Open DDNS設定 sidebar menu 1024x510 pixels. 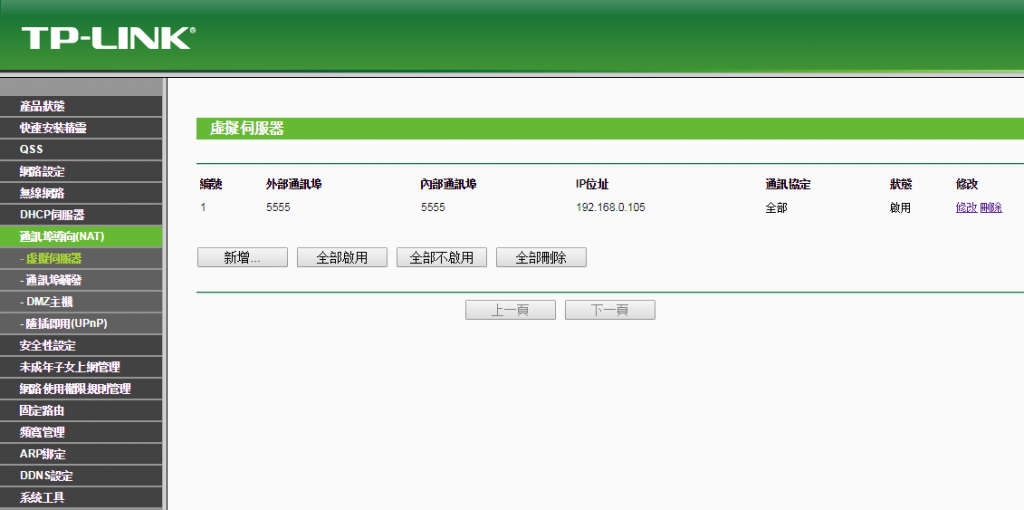click(81, 475)
